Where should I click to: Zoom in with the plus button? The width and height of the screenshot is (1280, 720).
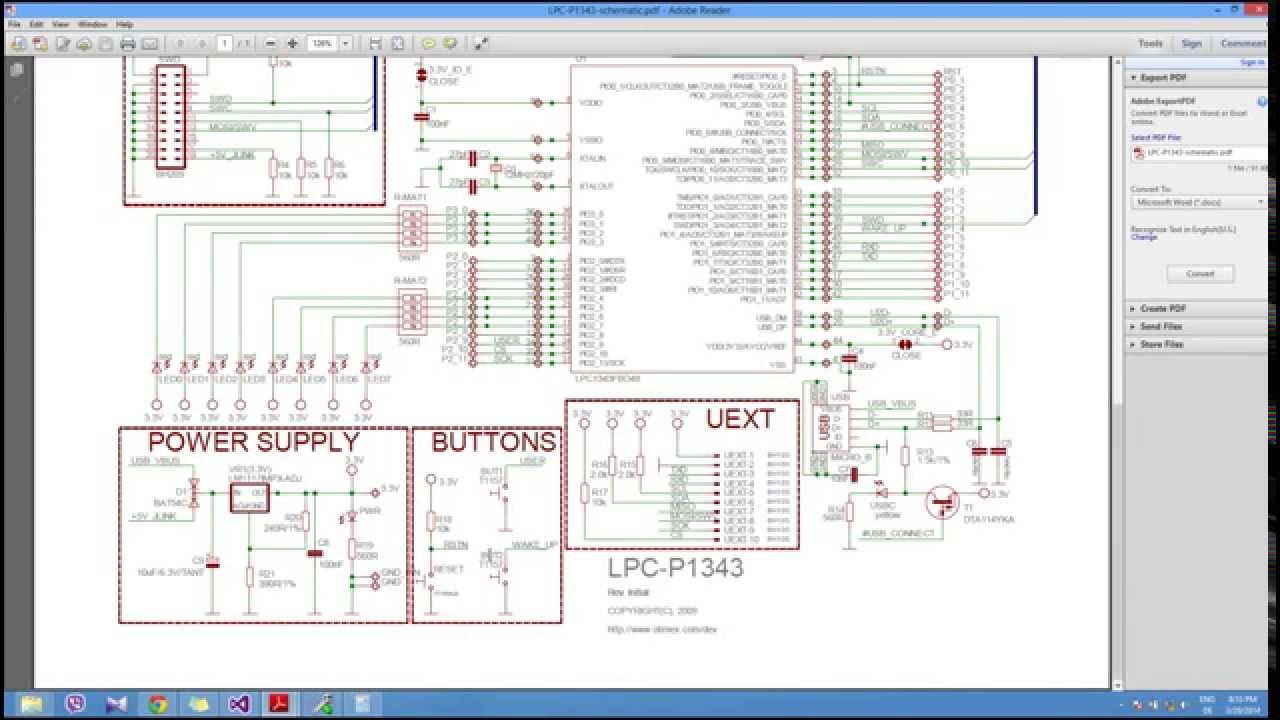pos(292,44)
